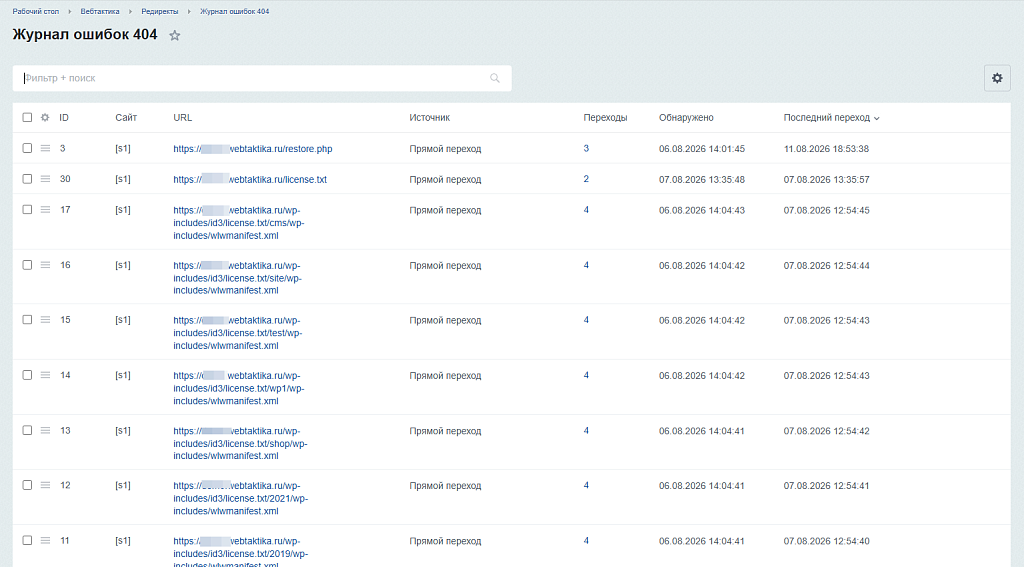This screenshot has height=567, width=1024.
Task: Check the row with ID 11
Action: 27,540
